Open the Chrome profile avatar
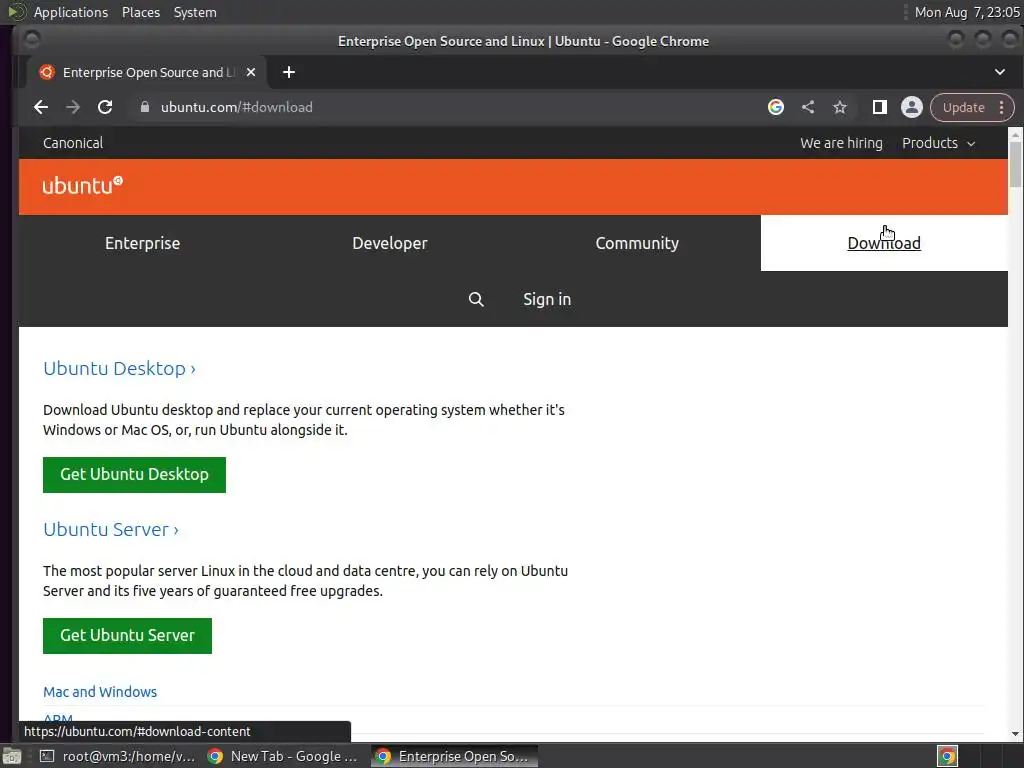Image resolution: width=1024 pixels, height=768 pixels. tap(912, 107)
